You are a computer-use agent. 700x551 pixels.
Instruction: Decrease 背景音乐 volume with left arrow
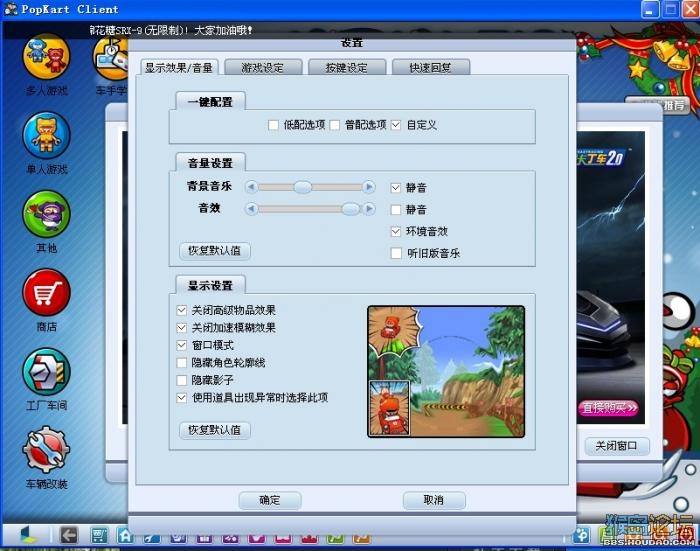[x=251, y=187]
